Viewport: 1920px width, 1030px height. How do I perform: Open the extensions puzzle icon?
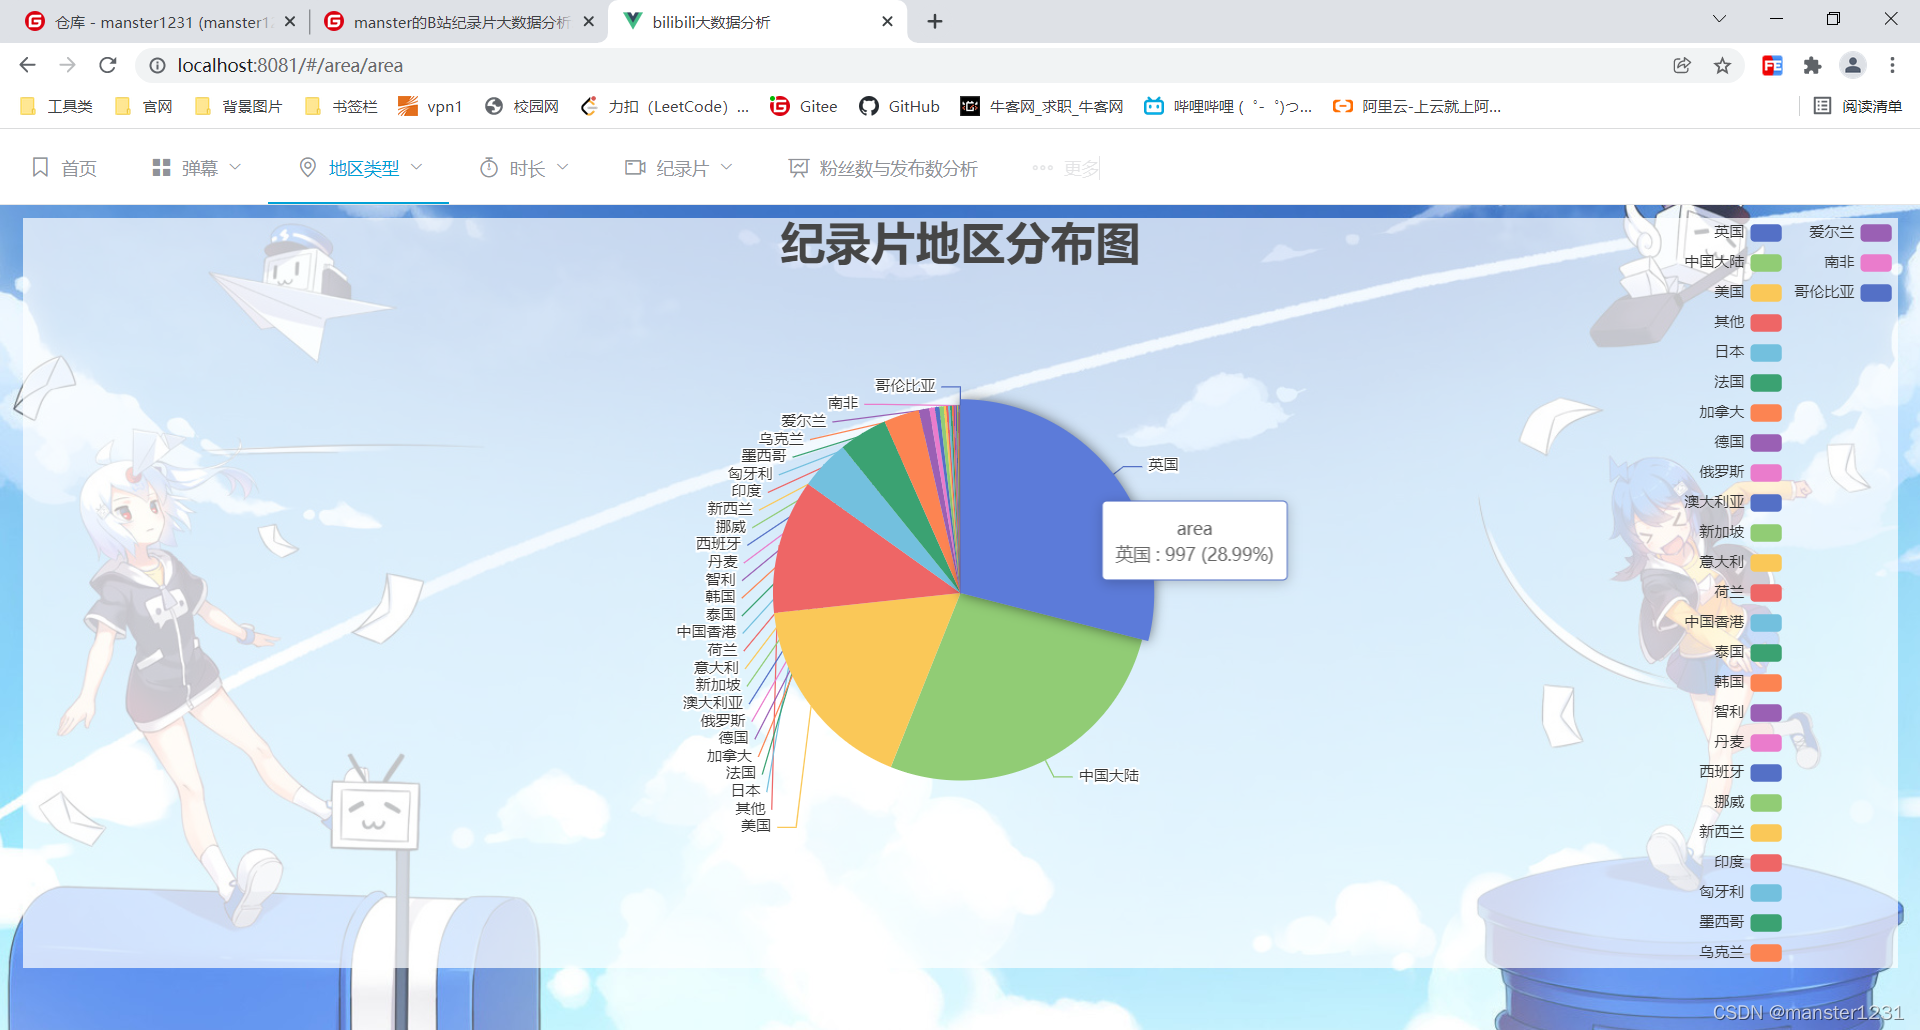pyautogui.click(x=1812, y=65)
